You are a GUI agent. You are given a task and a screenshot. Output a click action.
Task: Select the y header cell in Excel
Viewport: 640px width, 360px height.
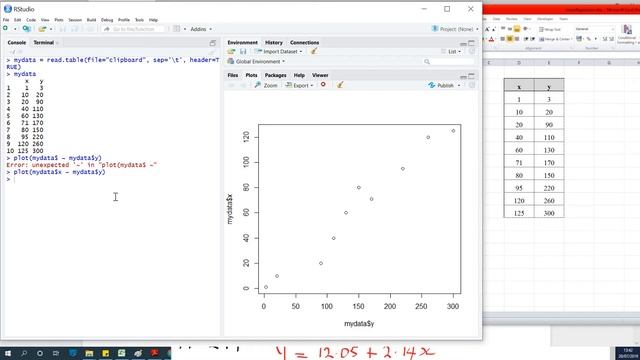point(549,86)
